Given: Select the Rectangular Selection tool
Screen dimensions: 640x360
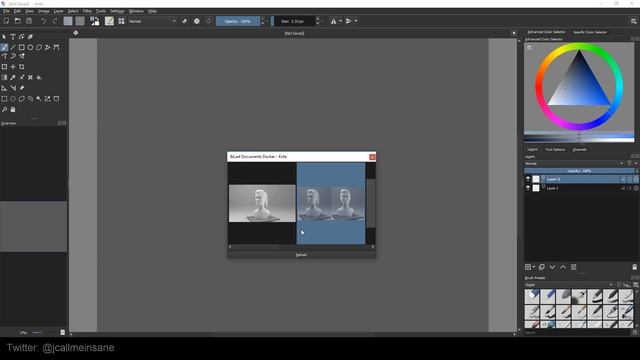Looking at the screenshot, I should pyautogui.click(x=4, y=99).
